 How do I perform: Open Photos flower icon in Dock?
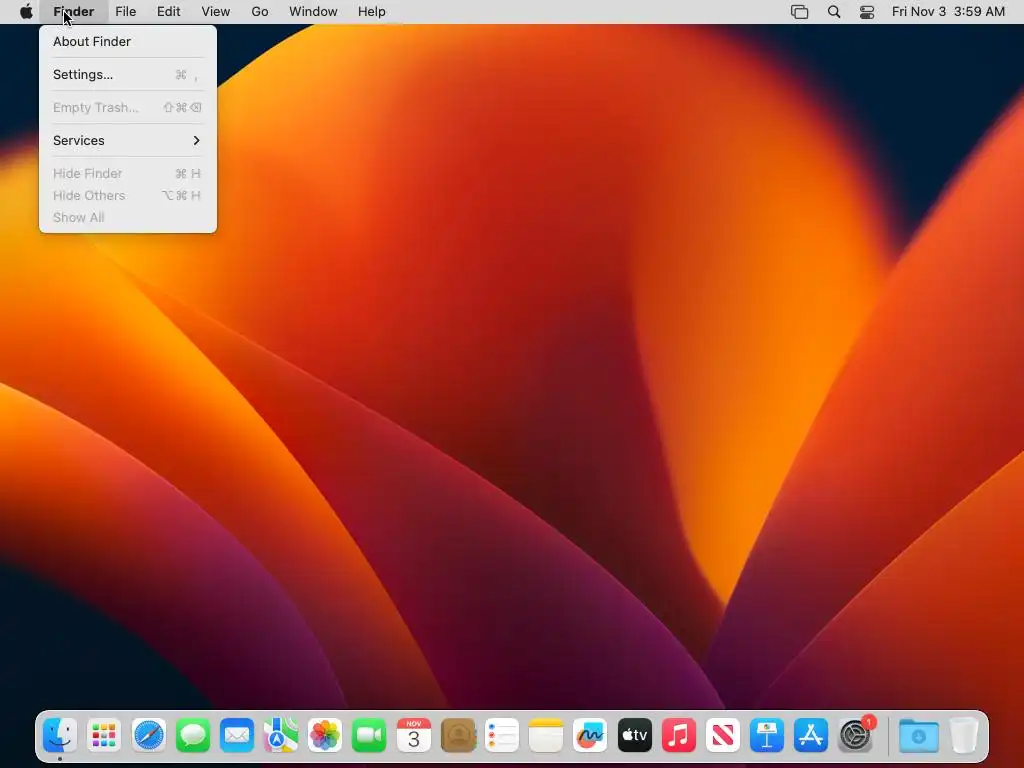tap(325, 735)
